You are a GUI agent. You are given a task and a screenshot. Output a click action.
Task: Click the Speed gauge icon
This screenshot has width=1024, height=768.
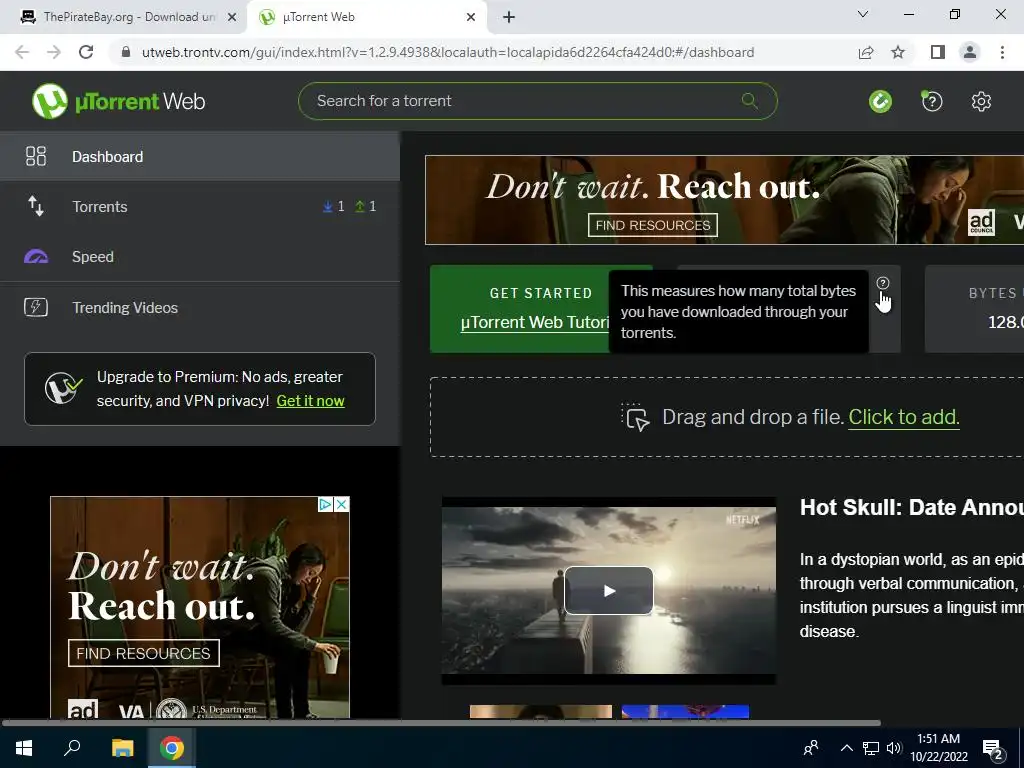pos(36,257)
